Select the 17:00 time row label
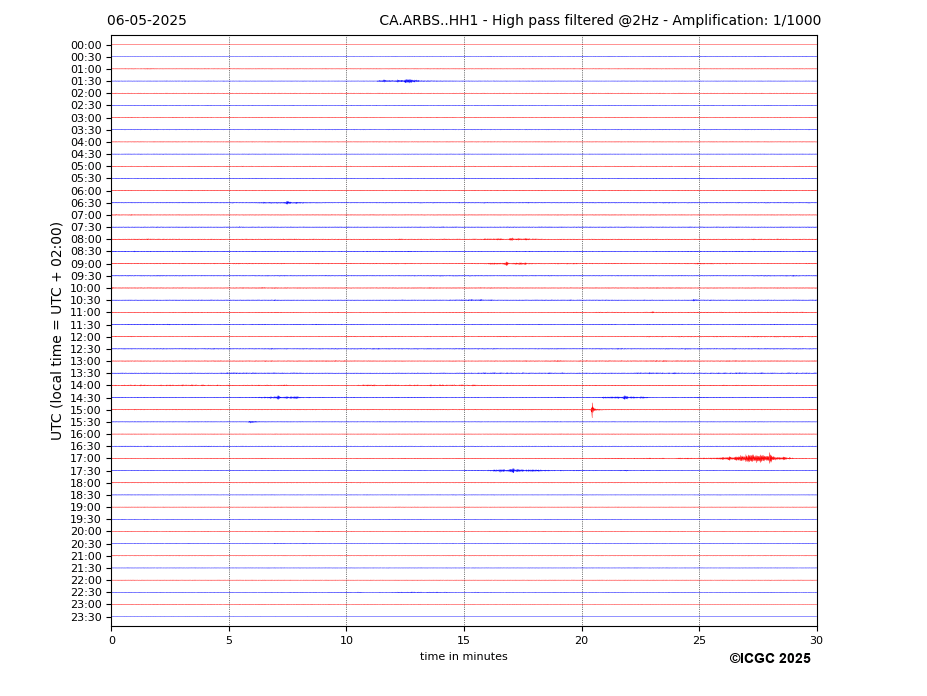The height and width of the screenshot is (696, 927). point(86,459)
